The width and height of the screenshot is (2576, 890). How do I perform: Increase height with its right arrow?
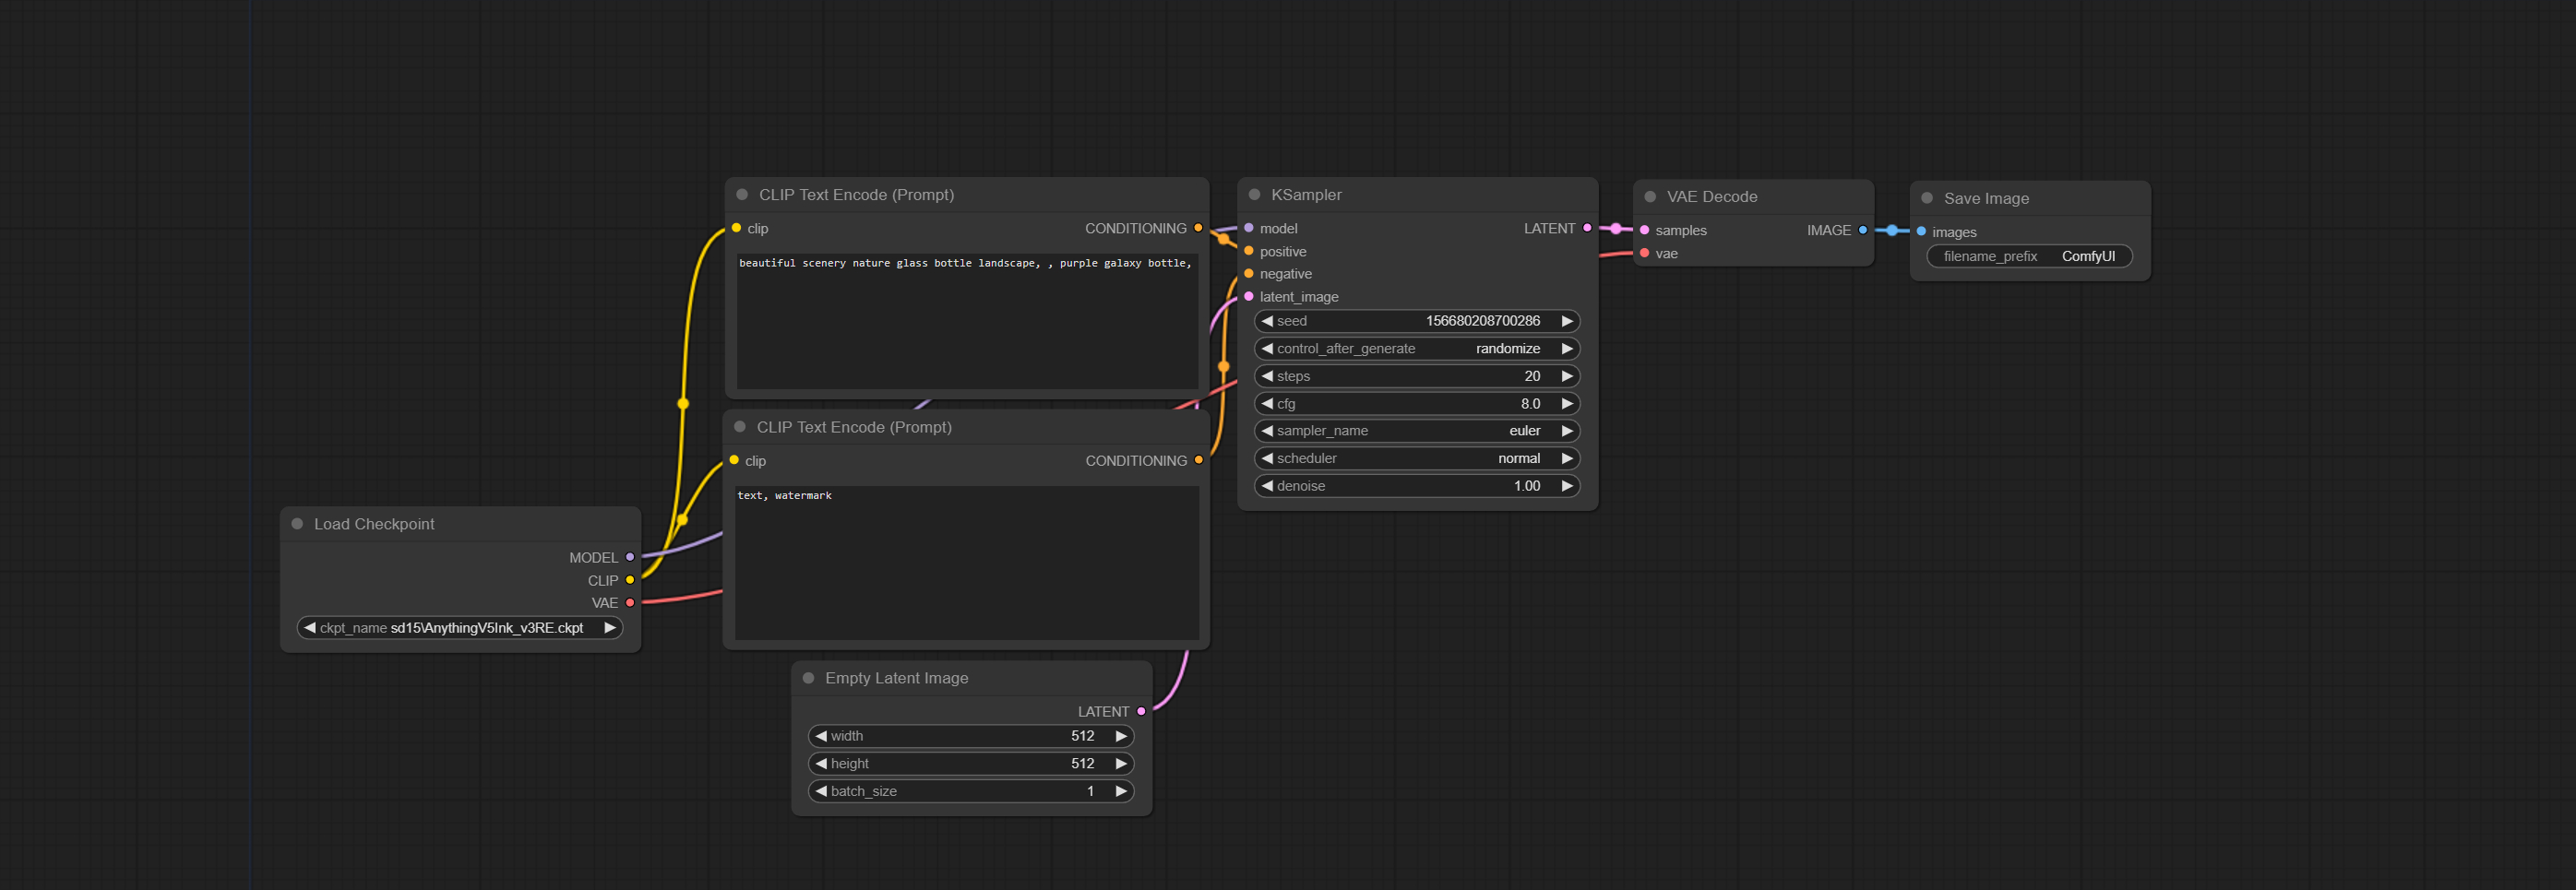click(x=1121, y=764)
